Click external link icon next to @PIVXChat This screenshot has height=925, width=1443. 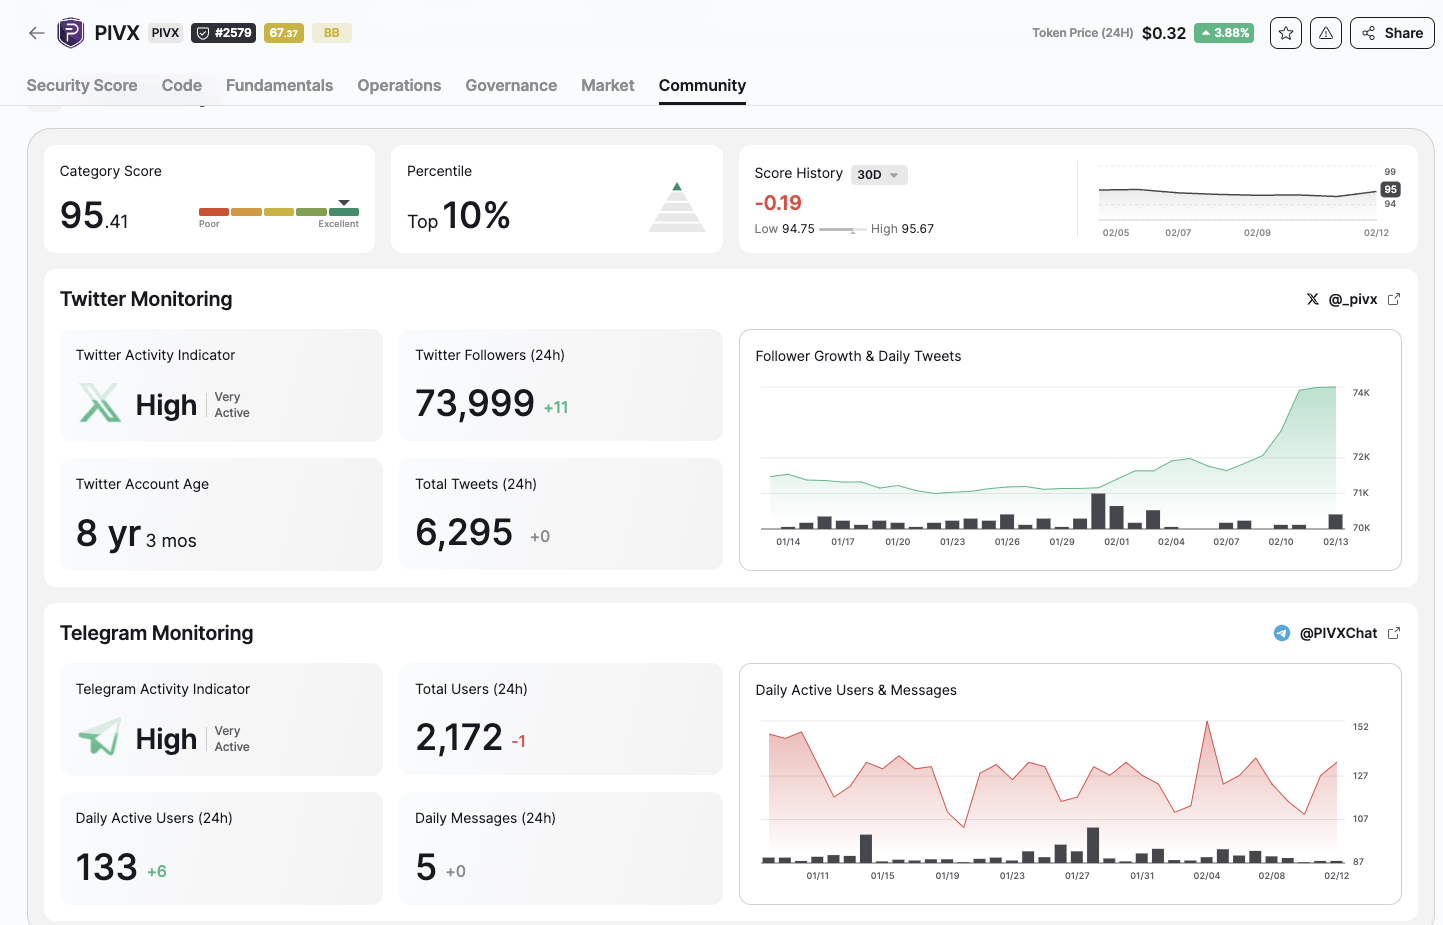[x=1394, y=633]
